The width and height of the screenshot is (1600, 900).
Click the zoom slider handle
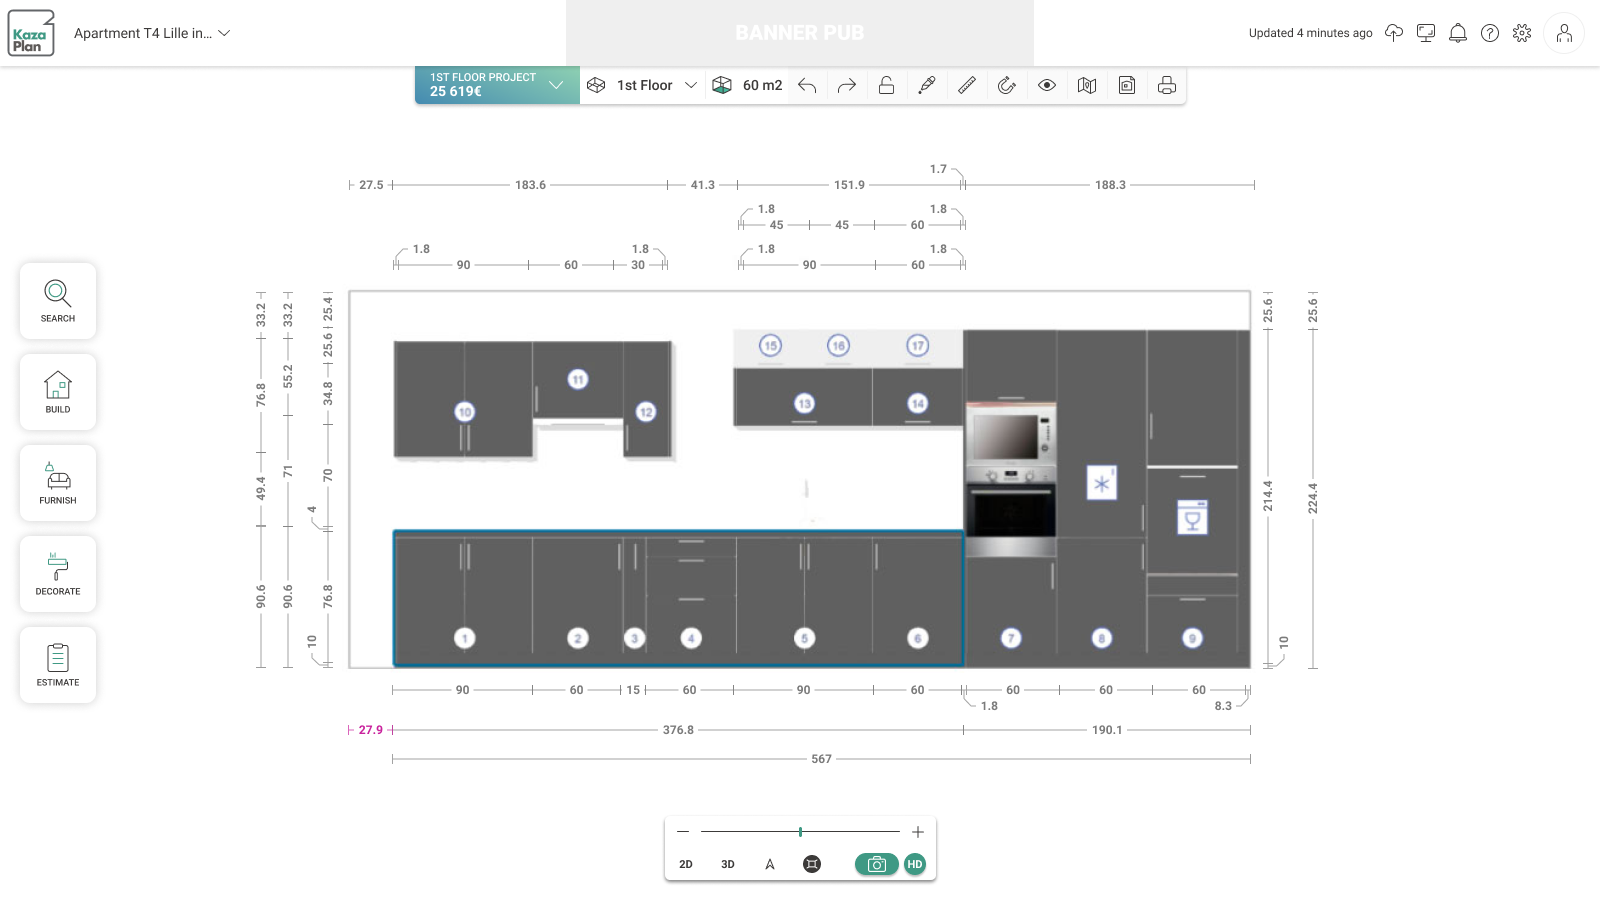(800, 831)
